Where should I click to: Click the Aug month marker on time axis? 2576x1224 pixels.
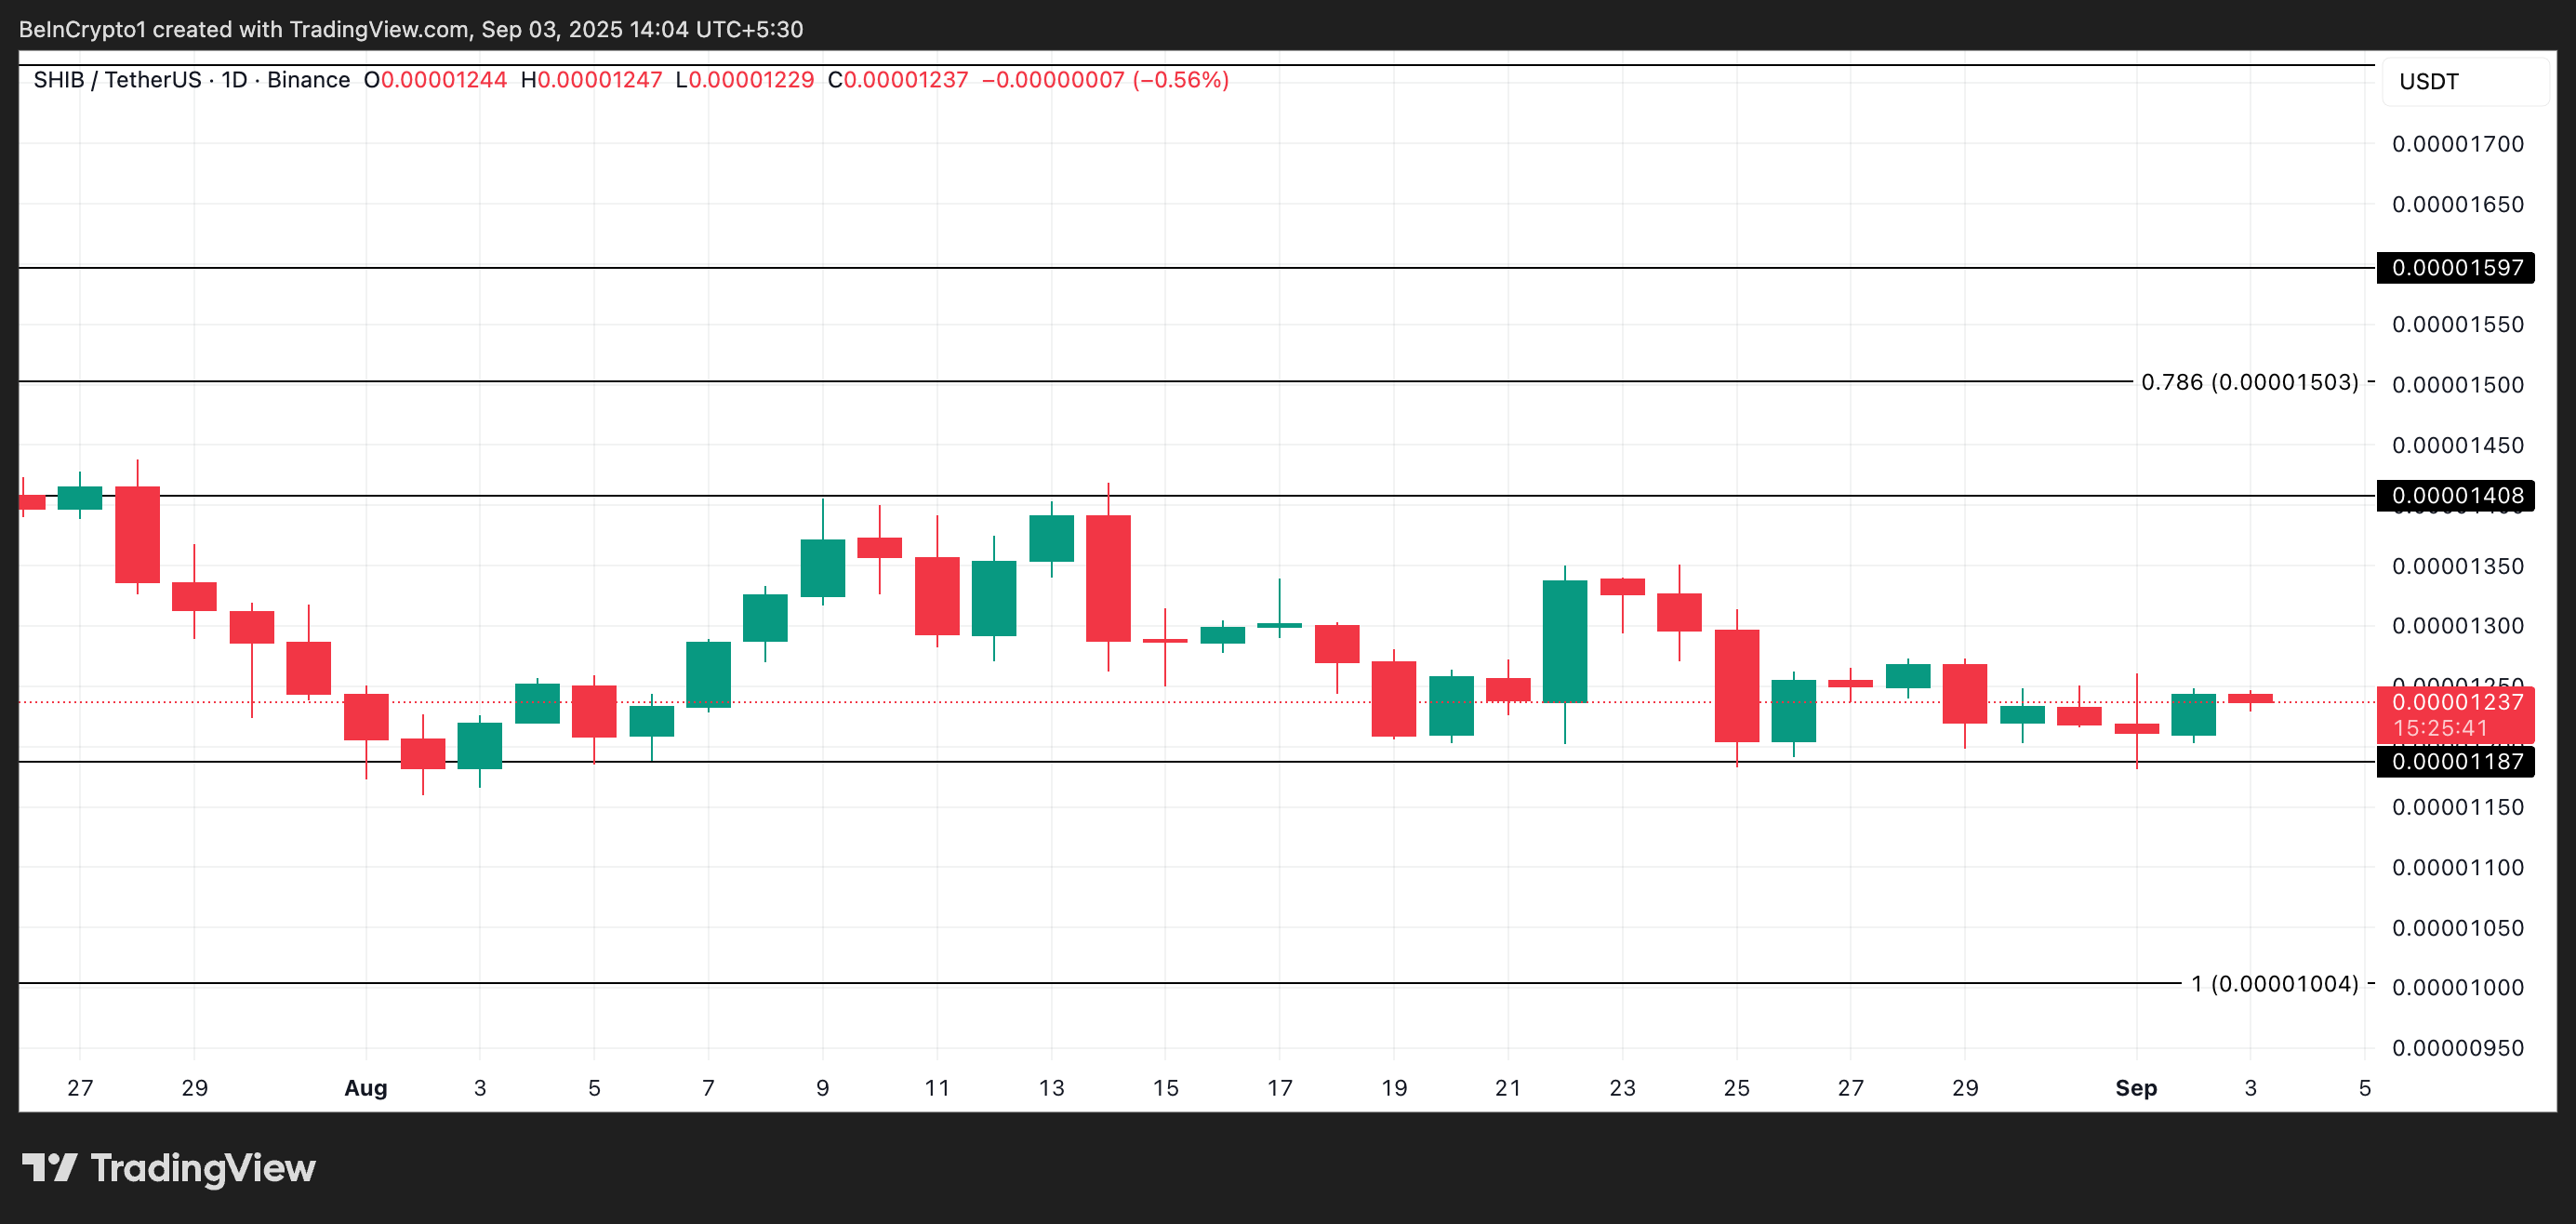366,1088
